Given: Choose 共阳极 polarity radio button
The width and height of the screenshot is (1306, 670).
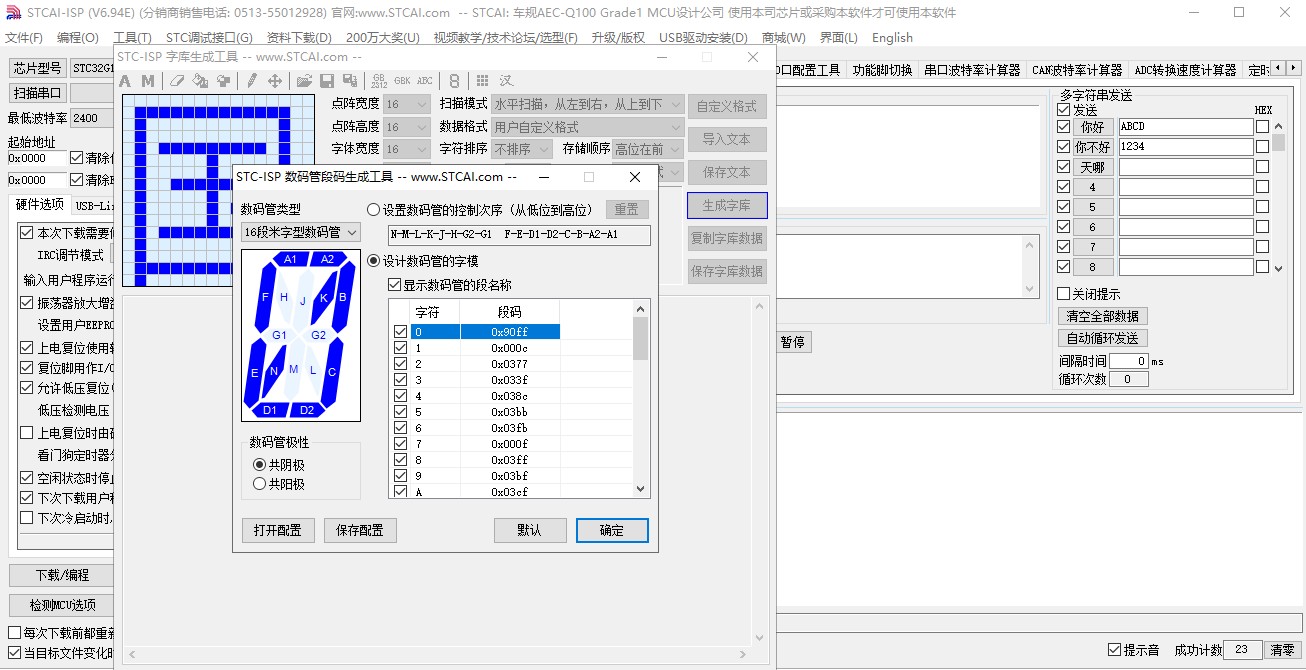Looking at the screenshot, I should [260, 484].
